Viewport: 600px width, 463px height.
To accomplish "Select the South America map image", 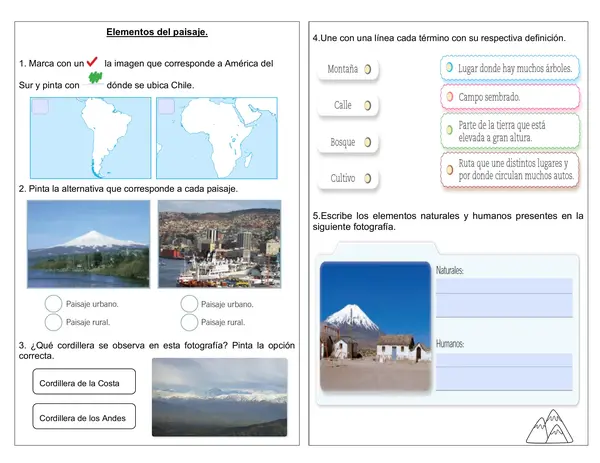I will 91,138.
